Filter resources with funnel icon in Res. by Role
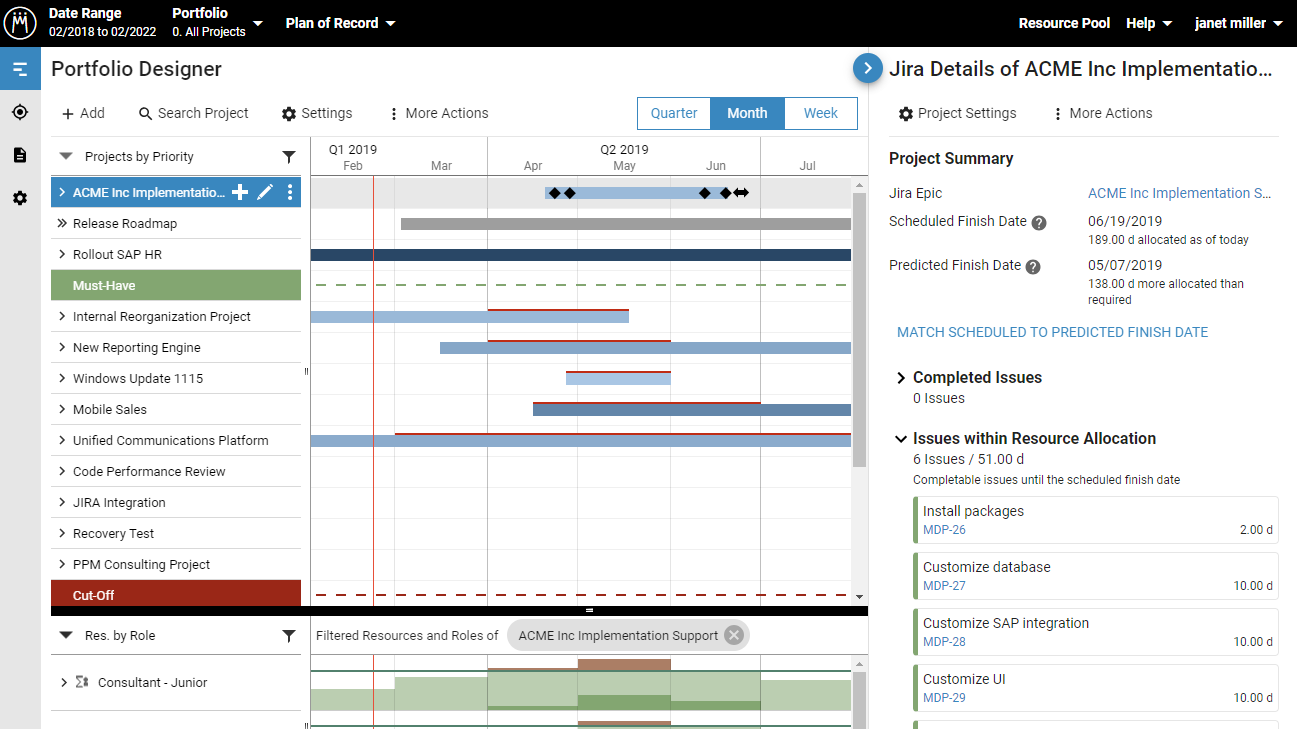The width and height of the screenshot is (1297, 729). 289,636
